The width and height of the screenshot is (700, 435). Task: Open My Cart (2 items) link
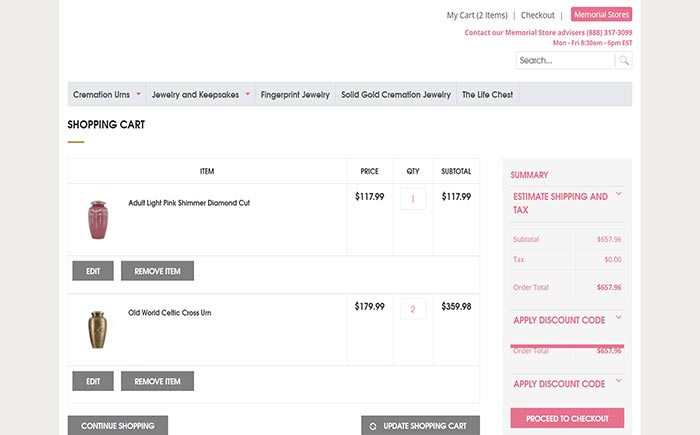pos(477,15)
